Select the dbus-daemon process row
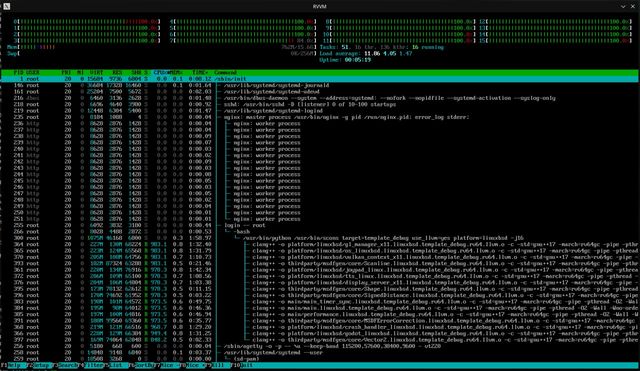 [320, 98]
